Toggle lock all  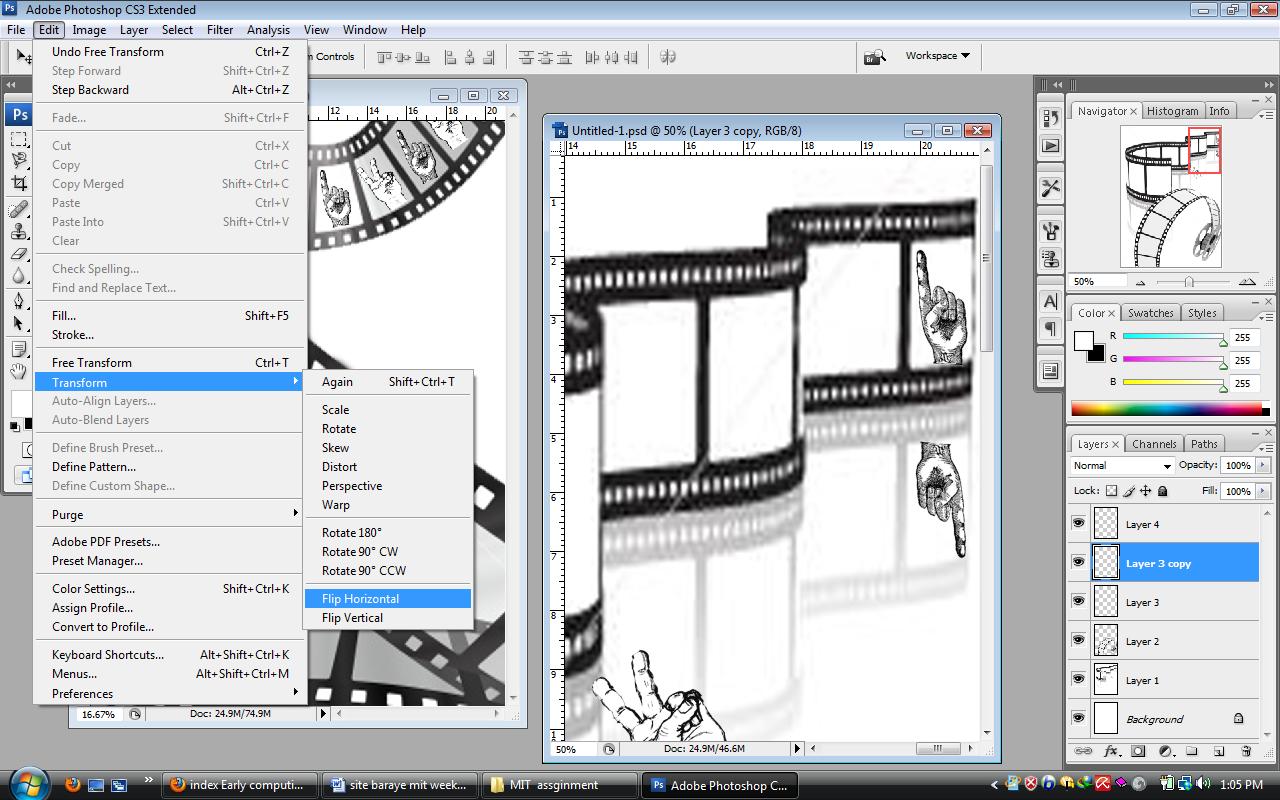pyautogui.click(x=1162, y=491)
